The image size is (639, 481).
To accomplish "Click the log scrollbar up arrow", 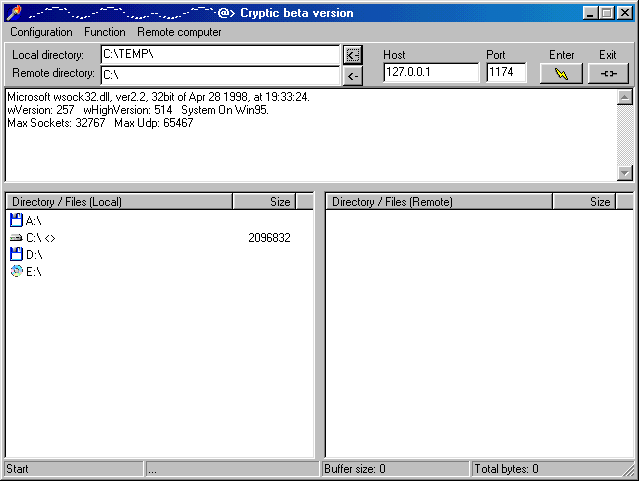I will (625, 97).
